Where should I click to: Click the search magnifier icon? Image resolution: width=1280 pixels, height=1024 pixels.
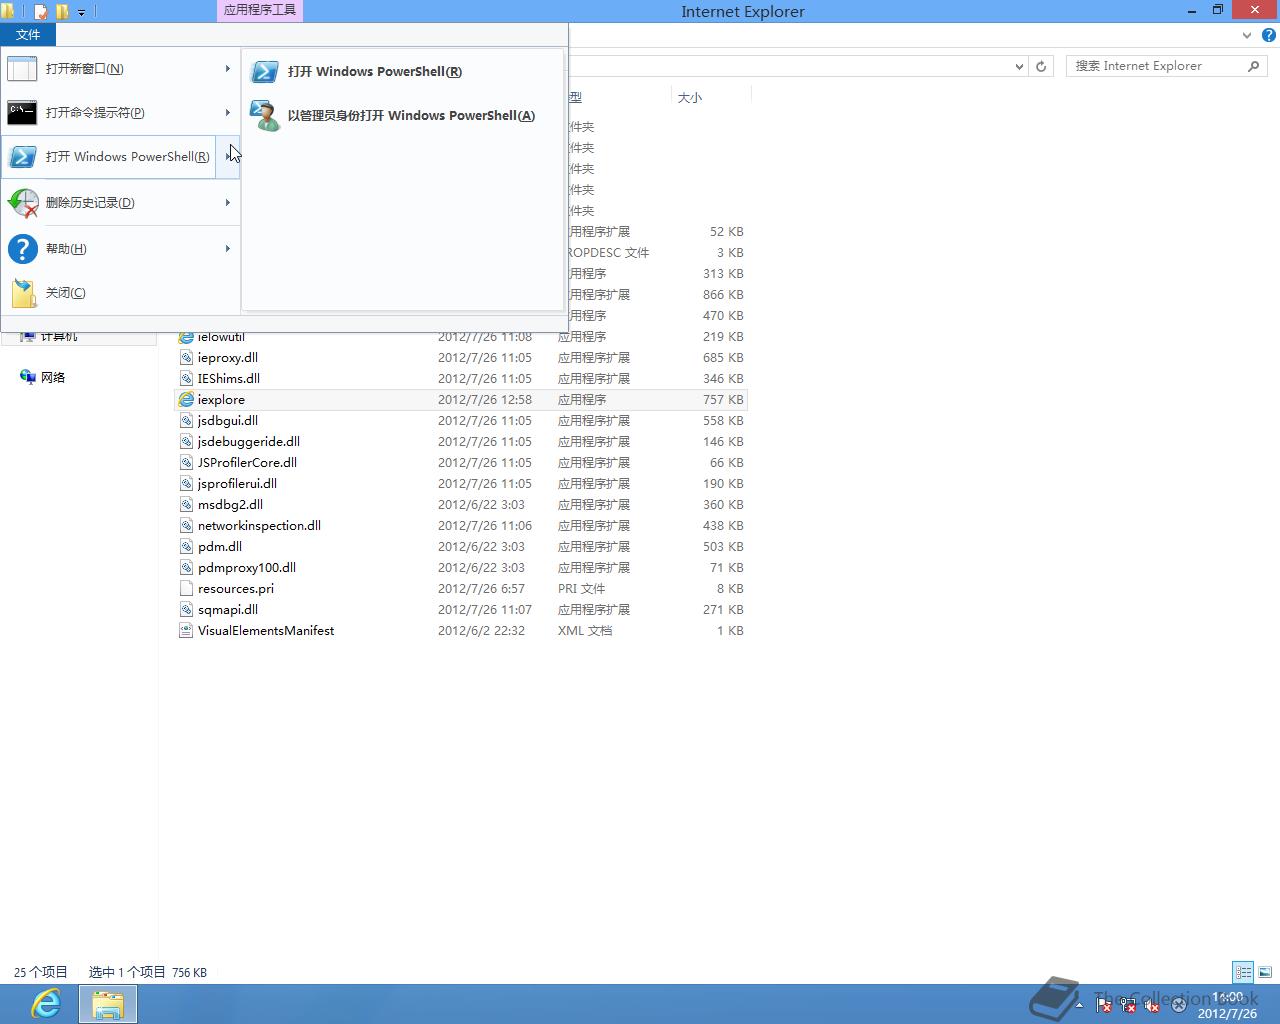(1253, 66)
